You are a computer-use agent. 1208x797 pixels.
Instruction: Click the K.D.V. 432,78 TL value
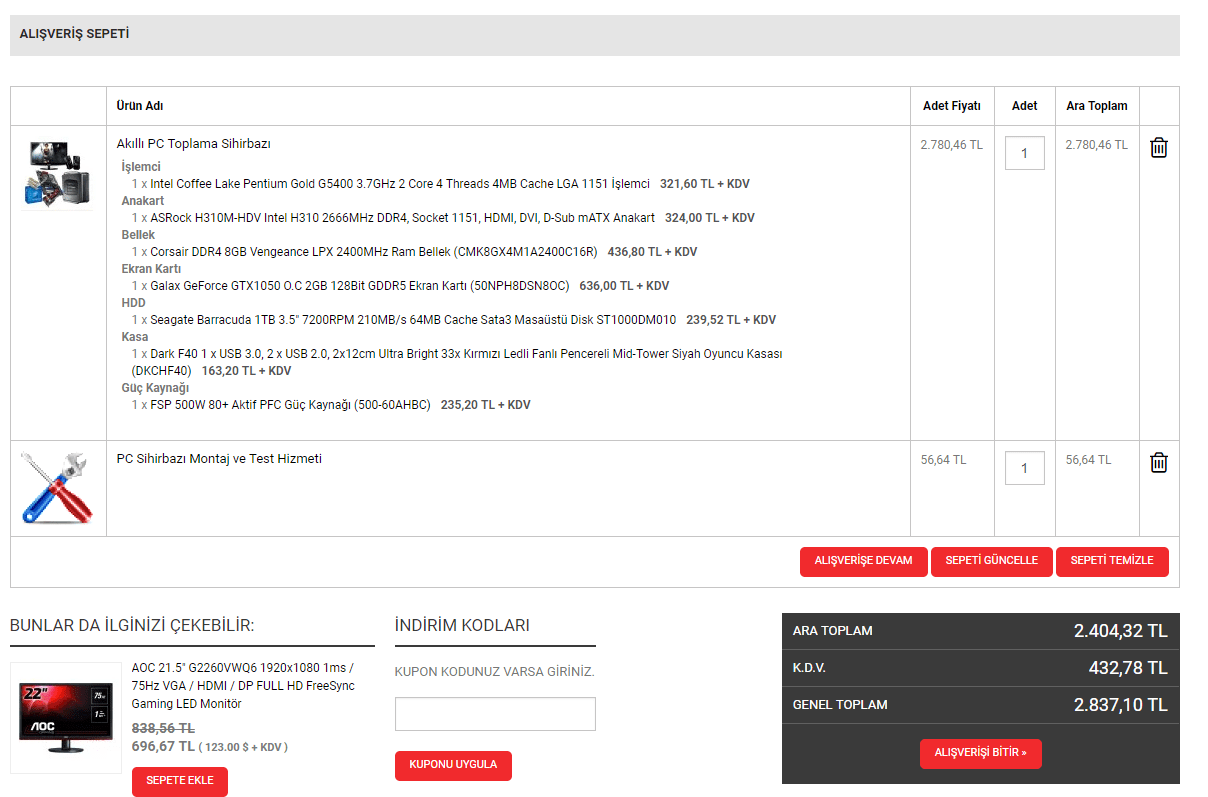point(1128,668)
